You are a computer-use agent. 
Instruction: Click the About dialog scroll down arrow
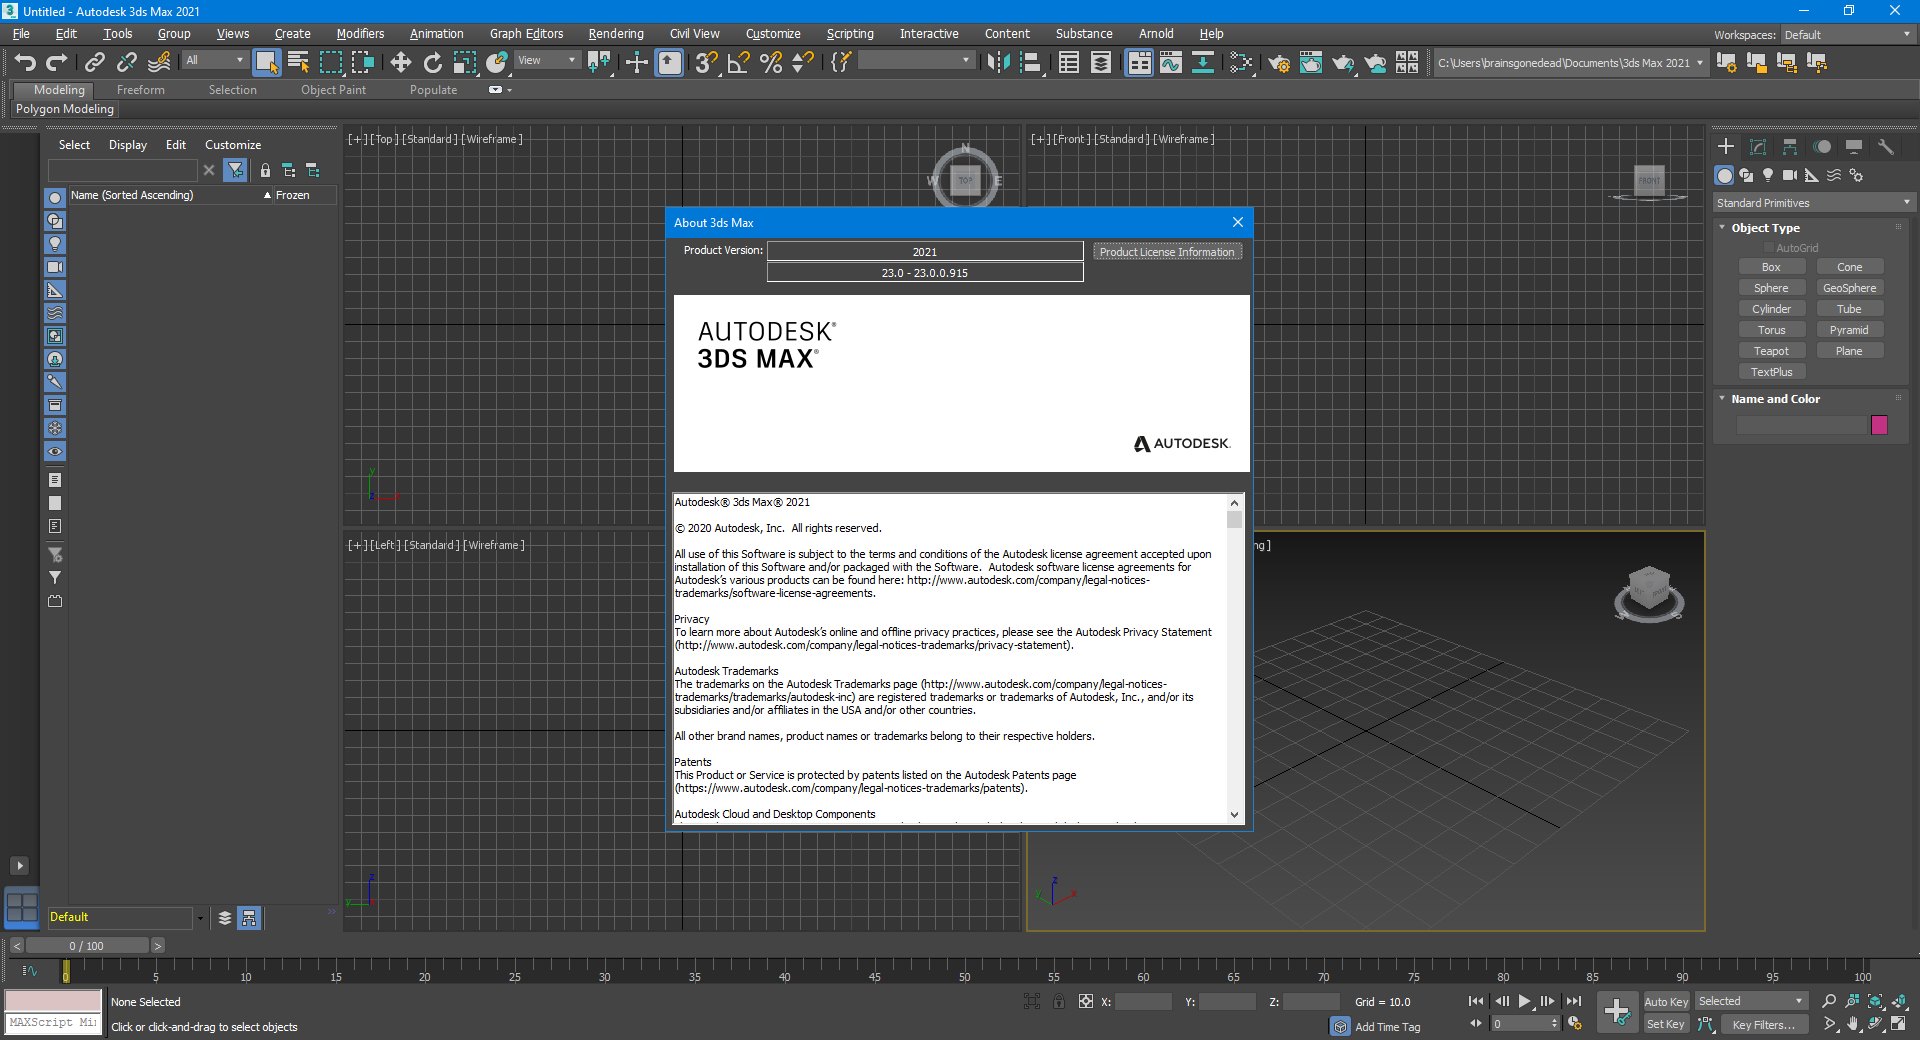point(1234,814)
